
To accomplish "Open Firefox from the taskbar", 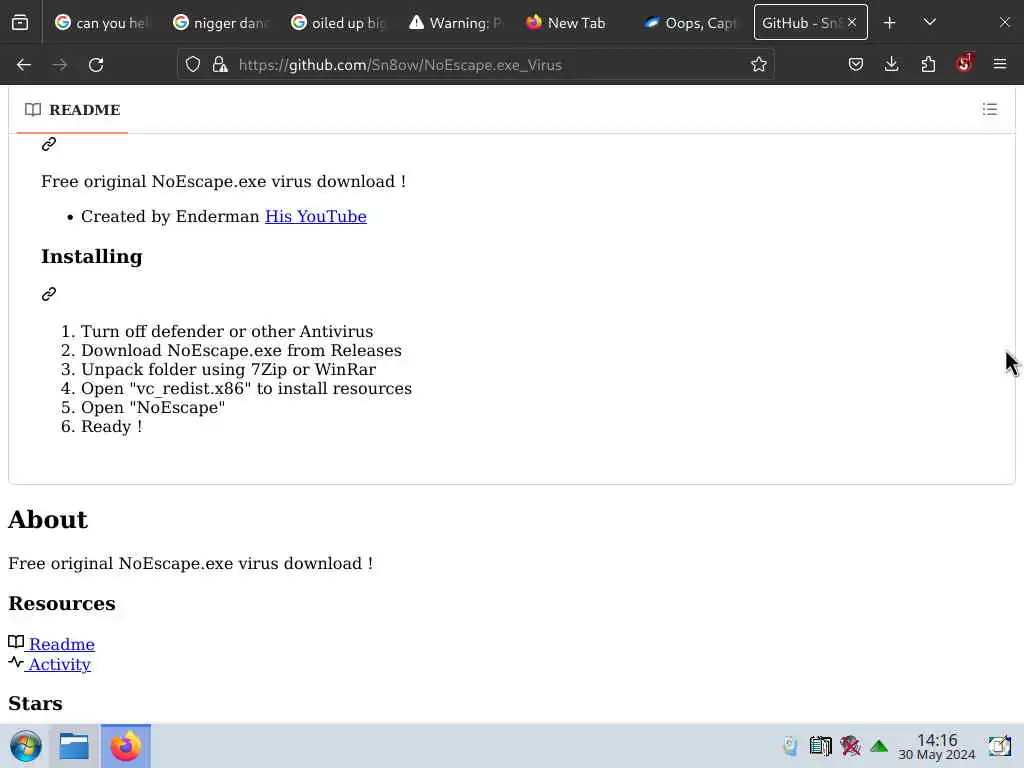I will coord(125,746).
